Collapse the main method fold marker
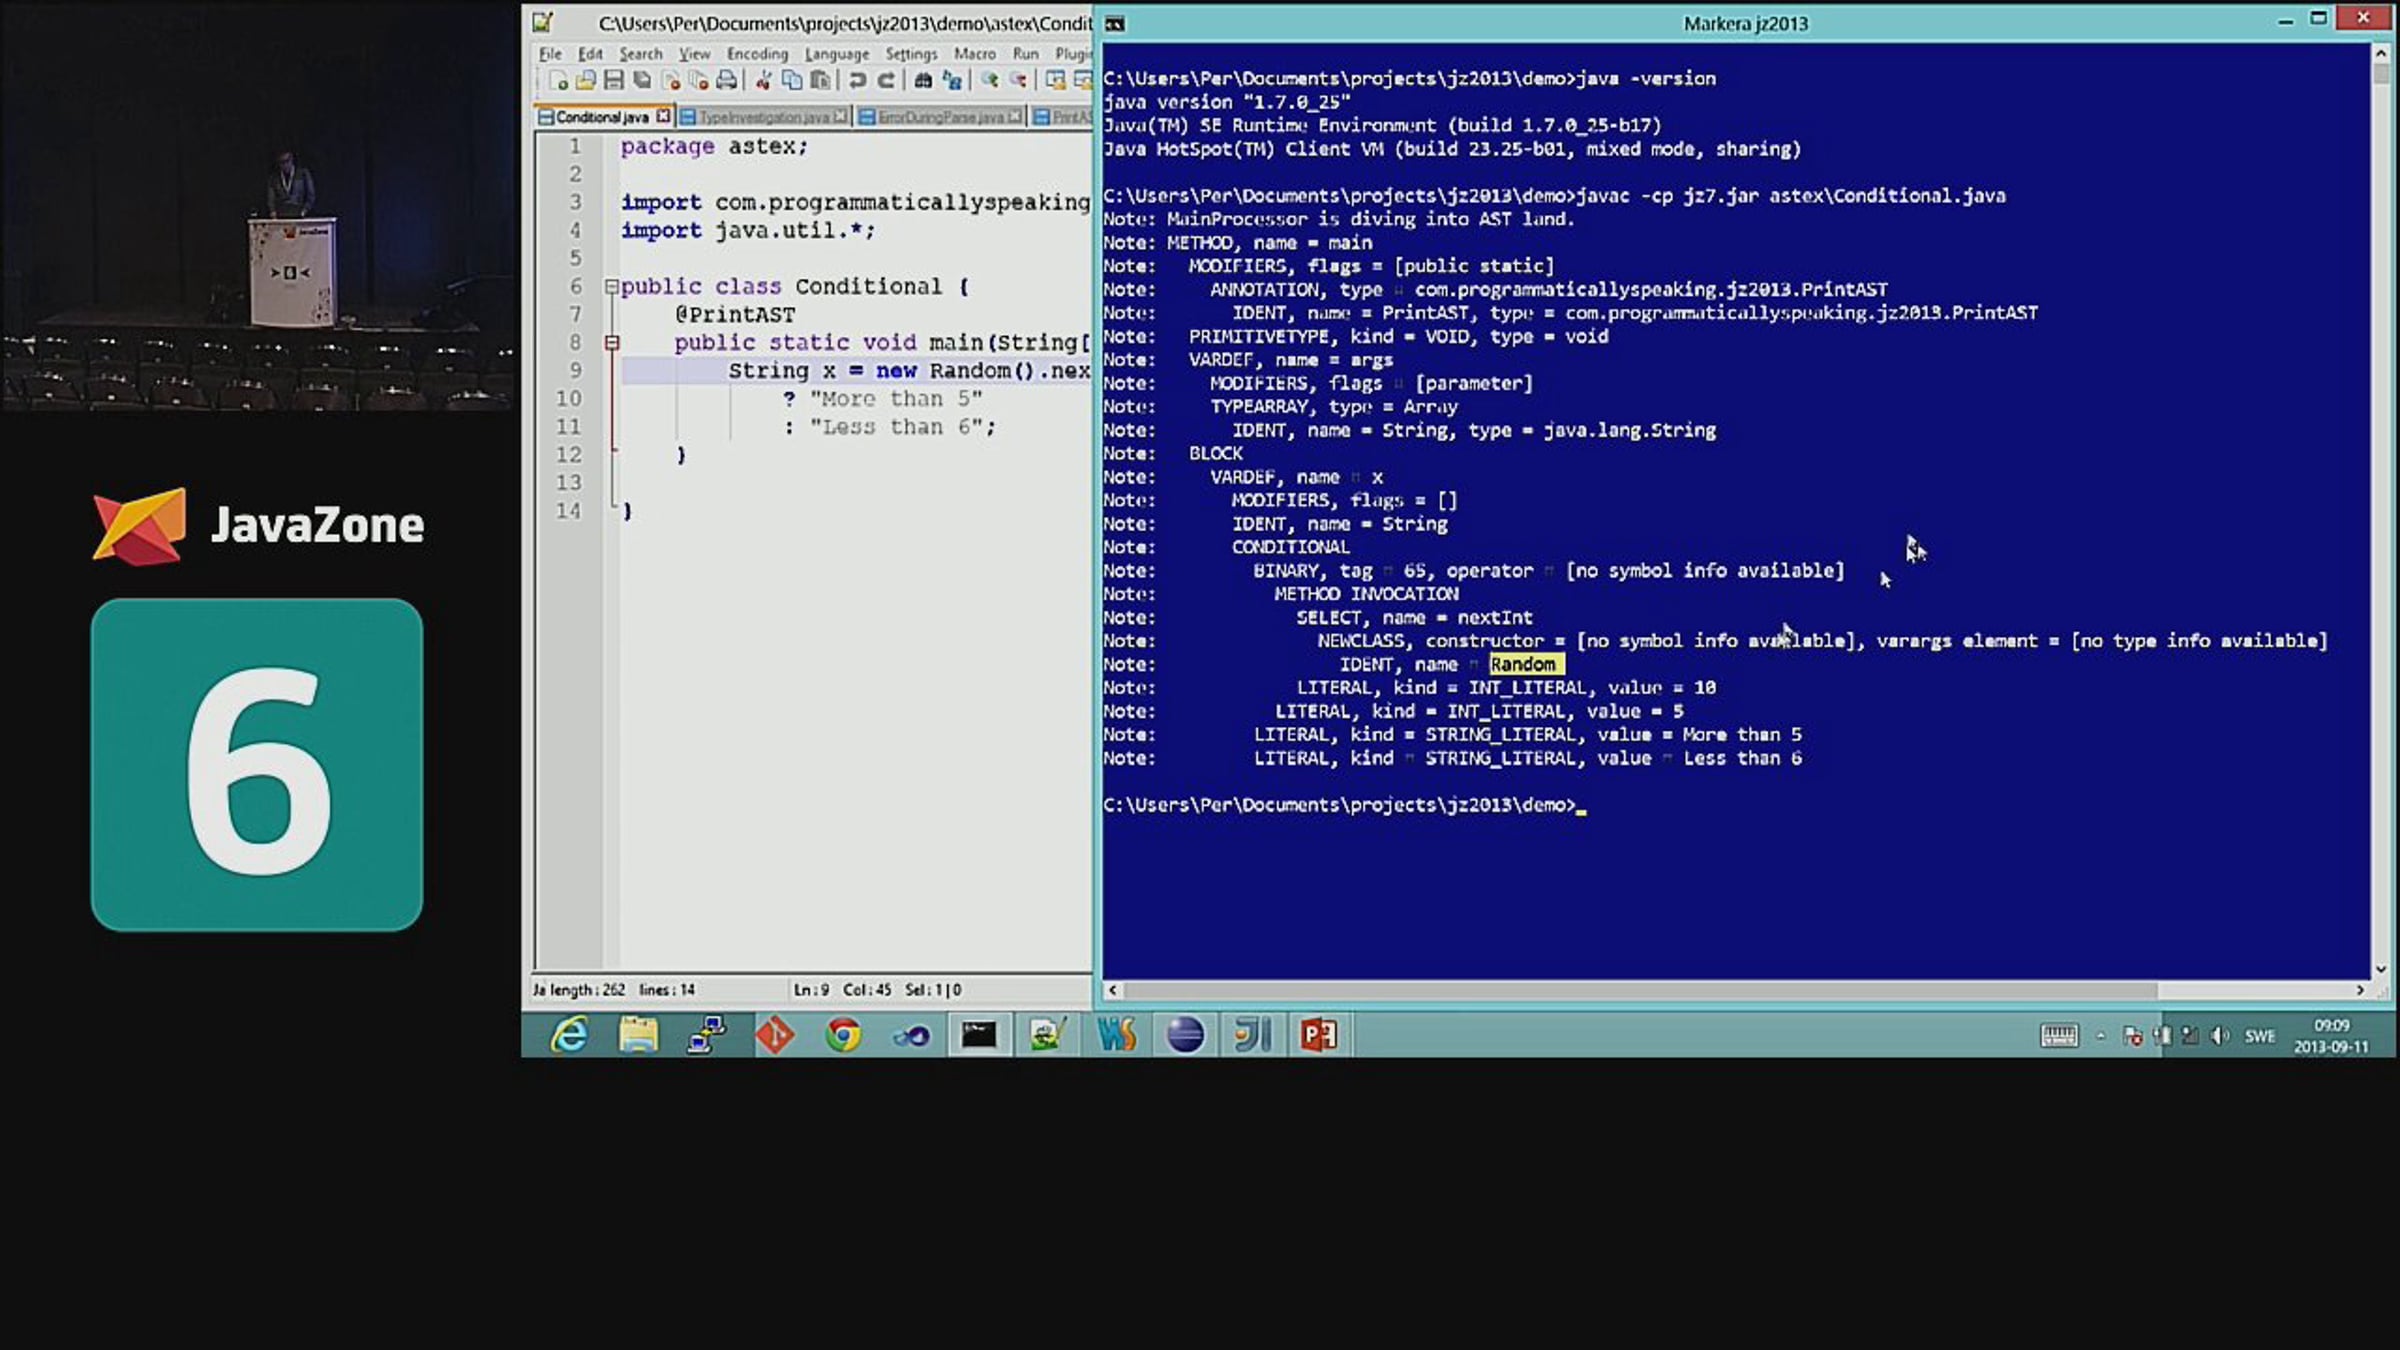The image size is (2400, 1350). (x=611, y=342)
